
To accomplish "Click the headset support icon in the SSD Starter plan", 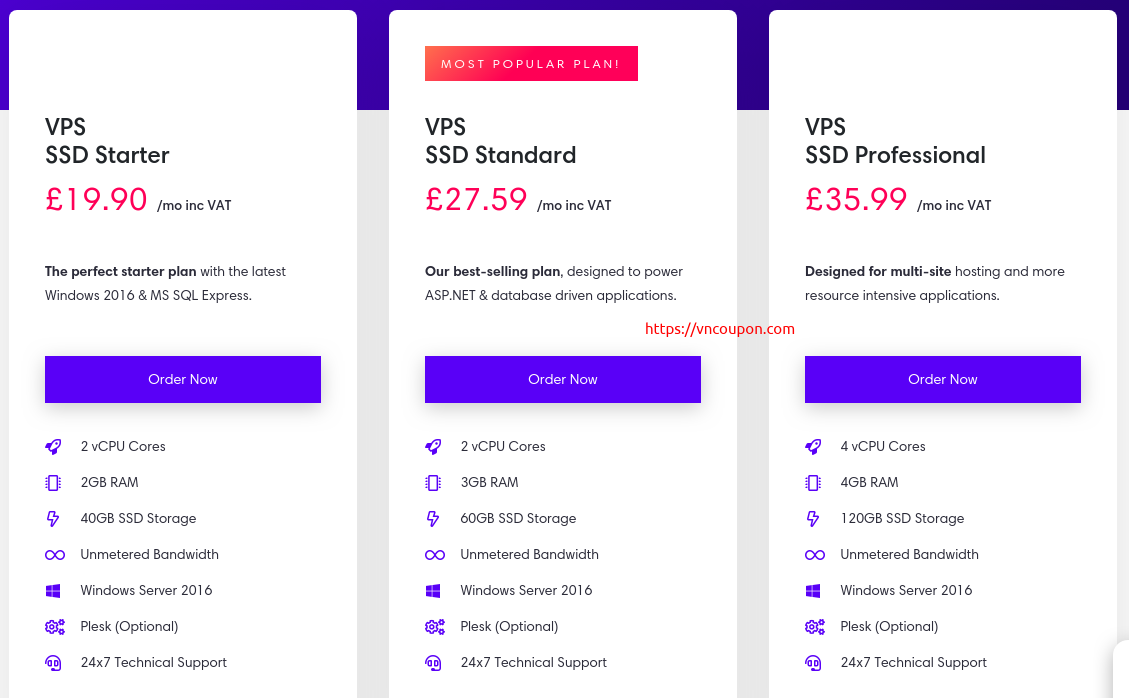I will [53, 663].
